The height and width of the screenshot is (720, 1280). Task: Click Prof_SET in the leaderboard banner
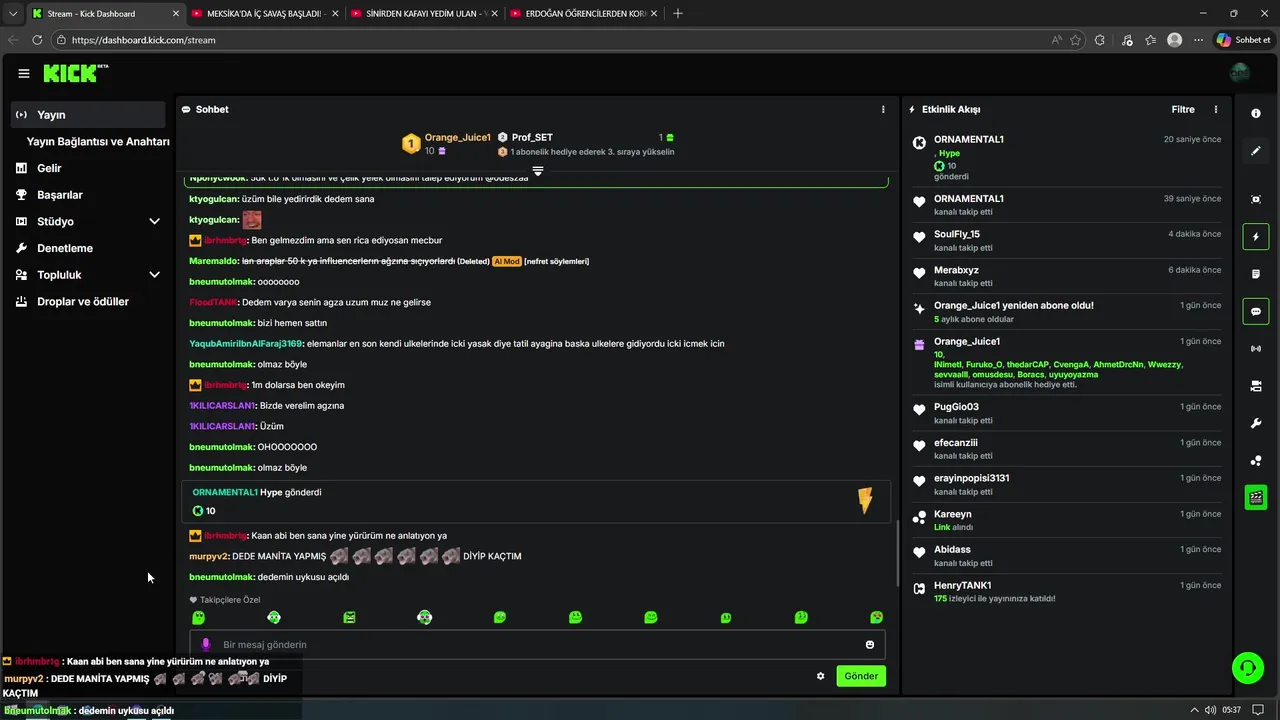point(532,137)
